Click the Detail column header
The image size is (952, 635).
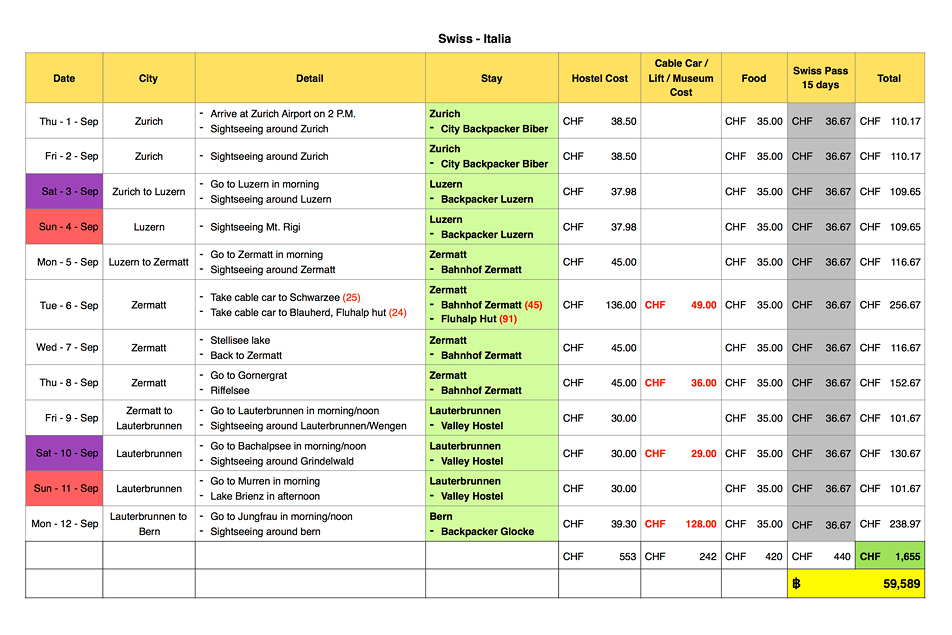point(310,78)
